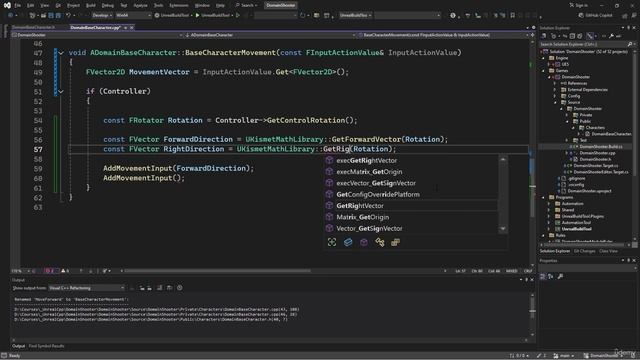
Task: Select Vector_GetSignVector completion suggestion
Action: (411, 229)
